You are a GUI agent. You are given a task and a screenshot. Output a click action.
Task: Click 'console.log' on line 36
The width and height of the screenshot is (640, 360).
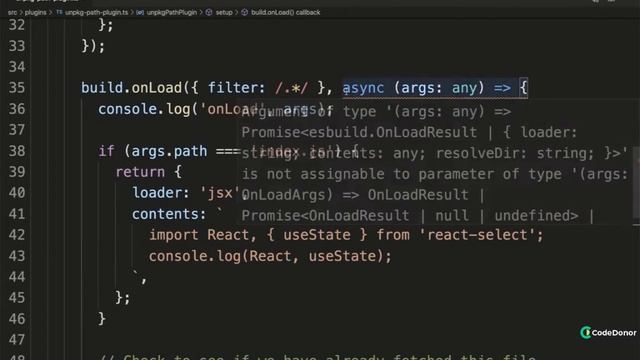tap(144, 109)
